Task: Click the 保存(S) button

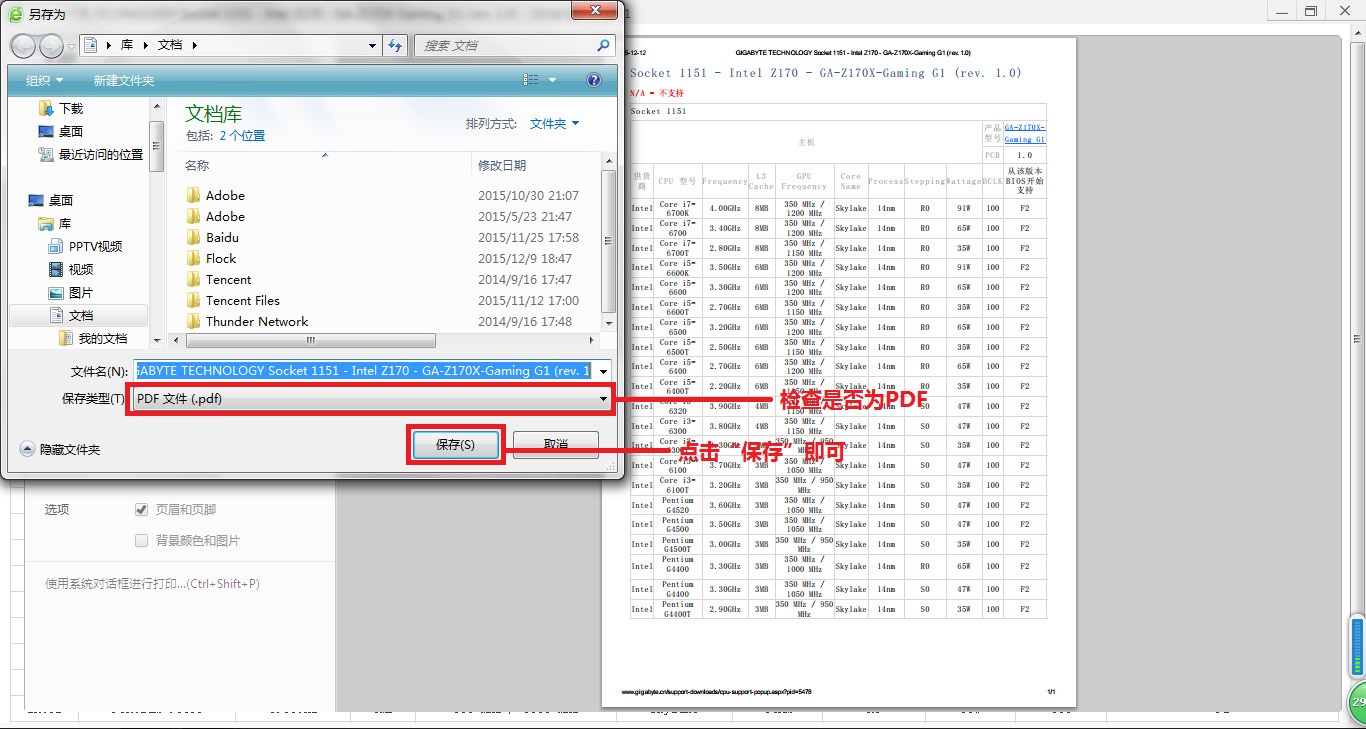Action: [x=455, y=444]
